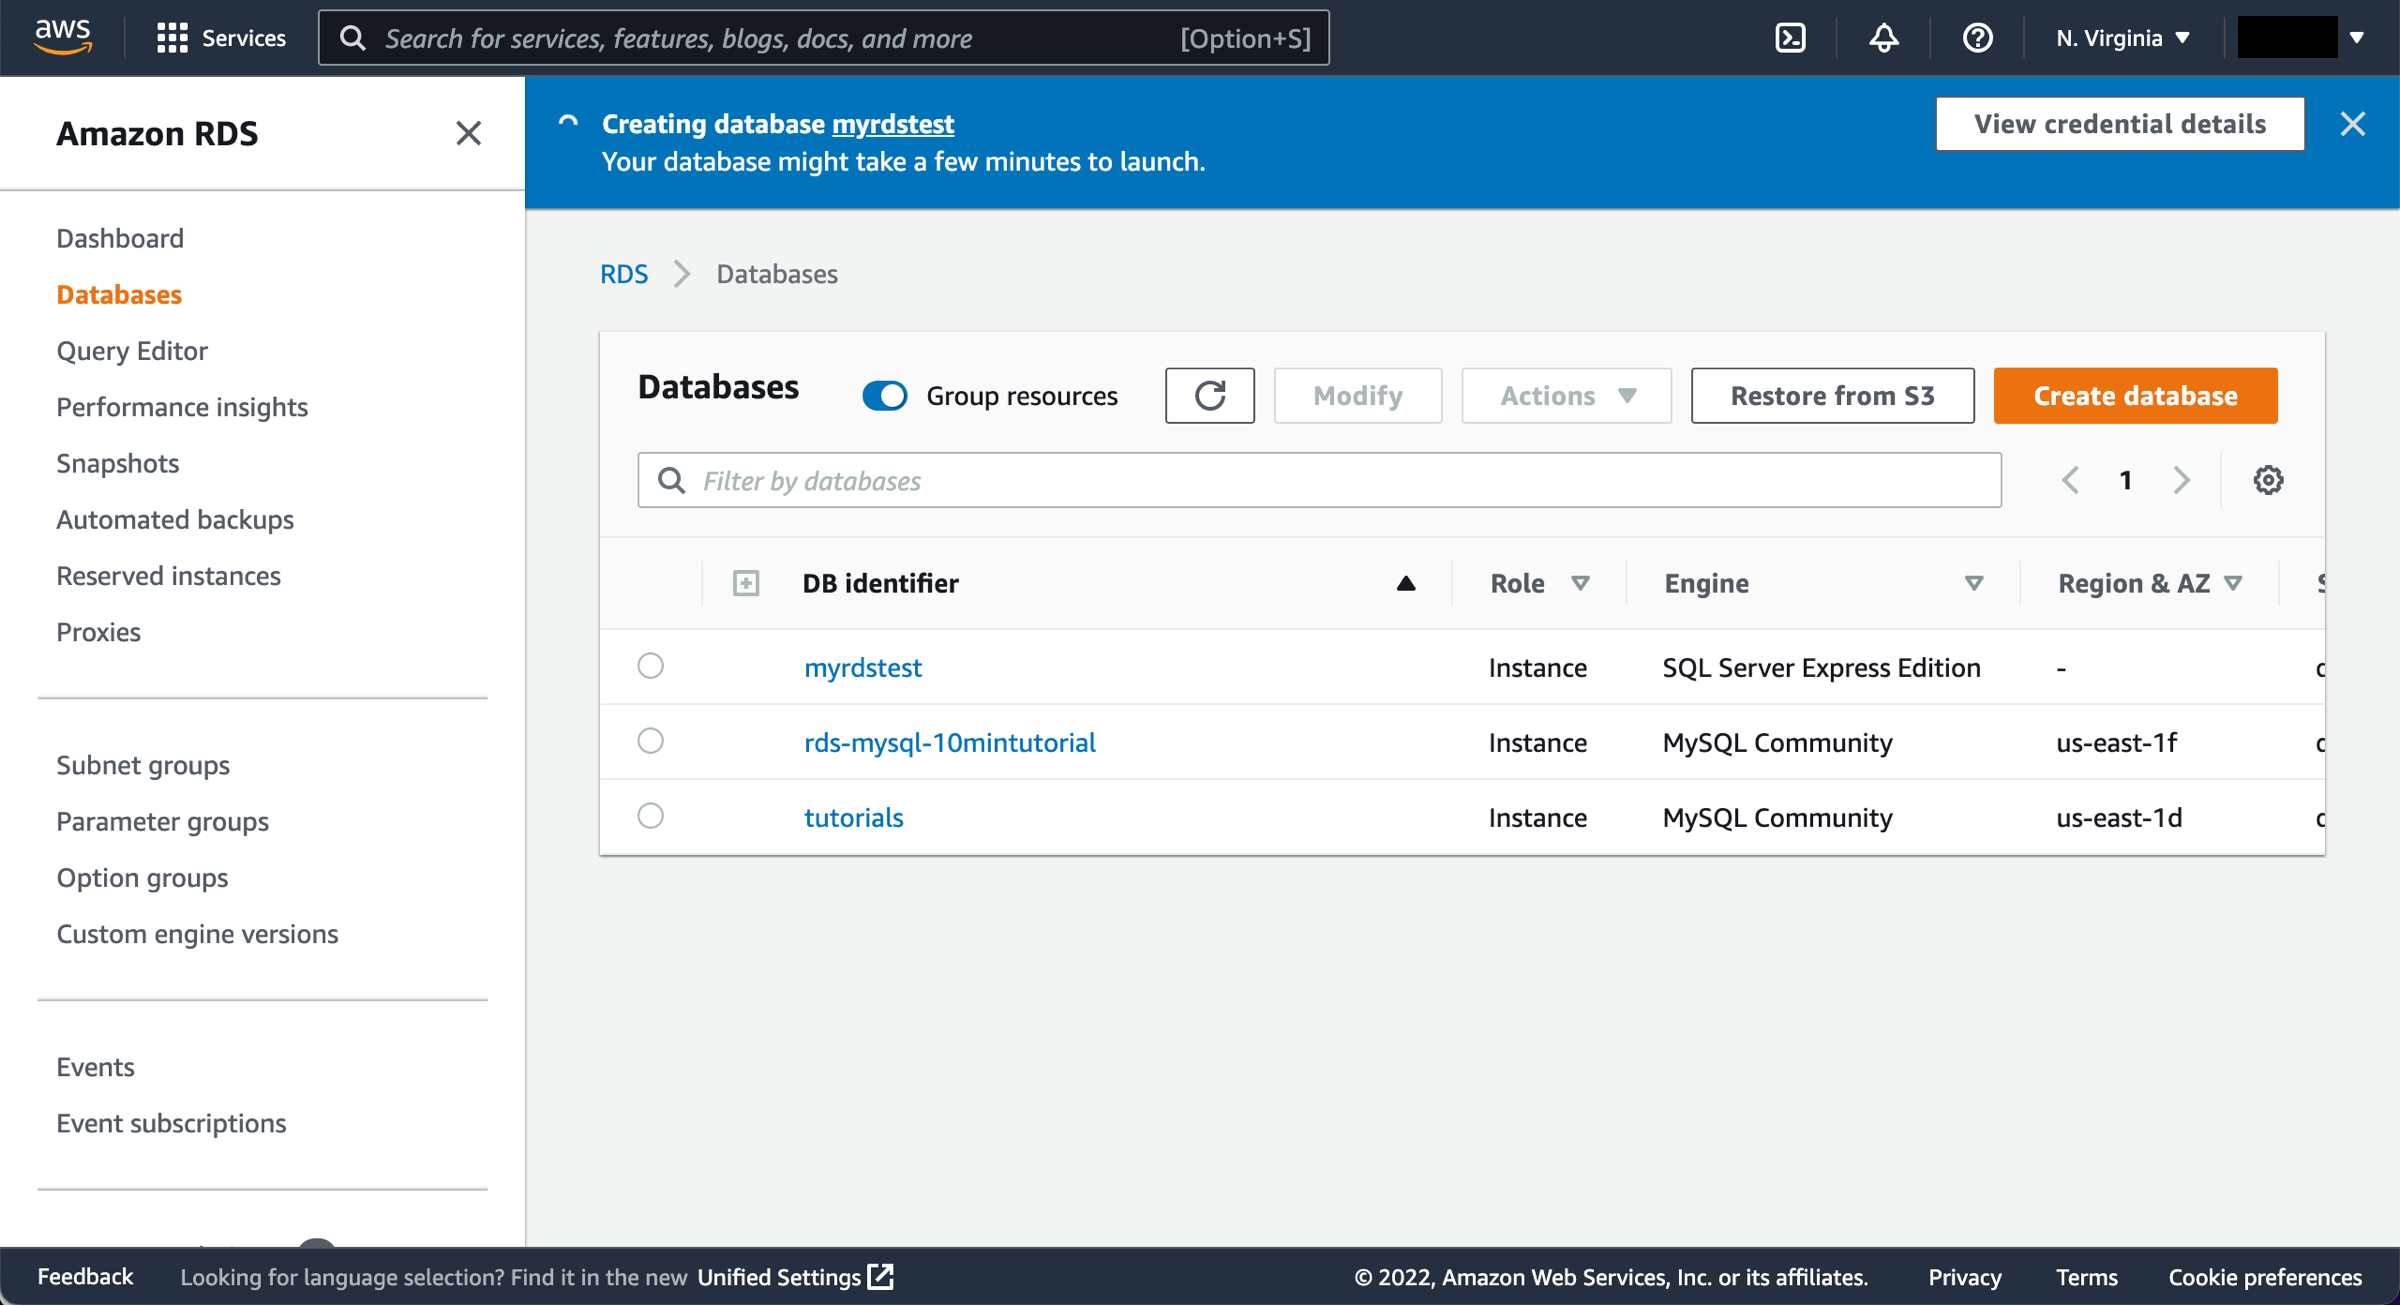Viewport: 2400px width, 1306px height.
Task: Click the us-east-1d region cell
Action: point(2119,817)
